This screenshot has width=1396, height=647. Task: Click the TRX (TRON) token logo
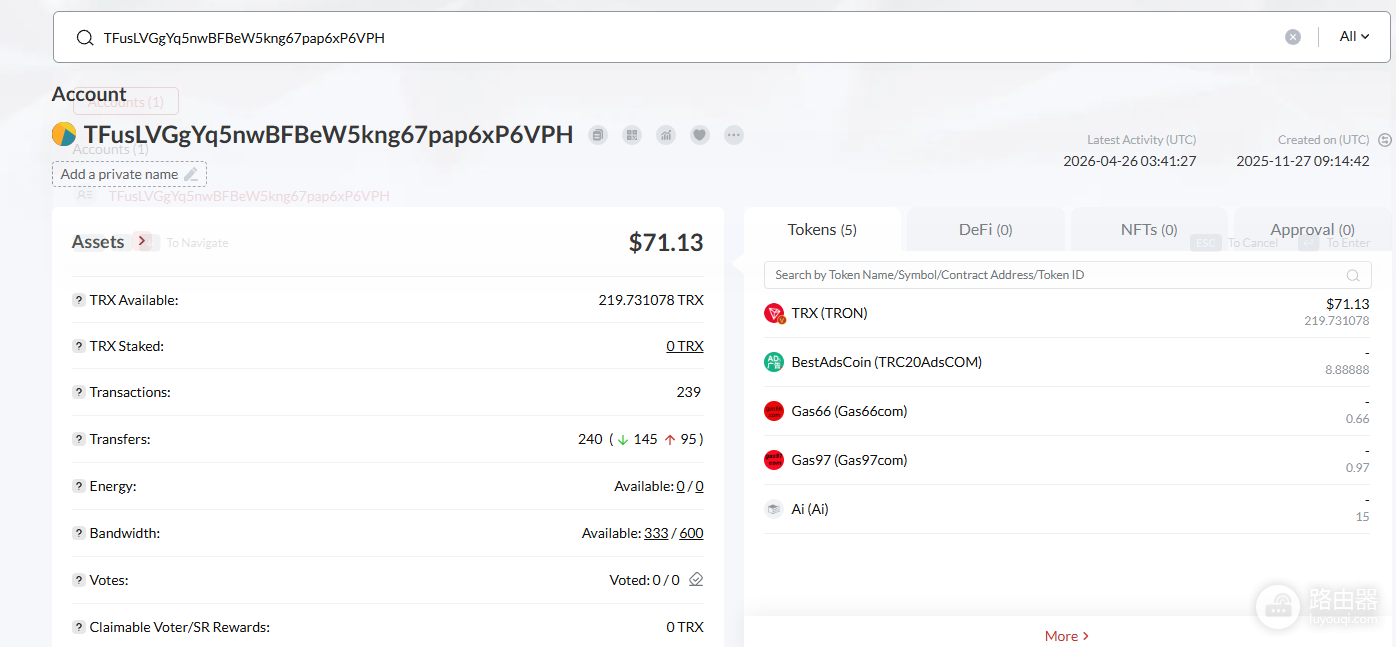pos(774,313)
